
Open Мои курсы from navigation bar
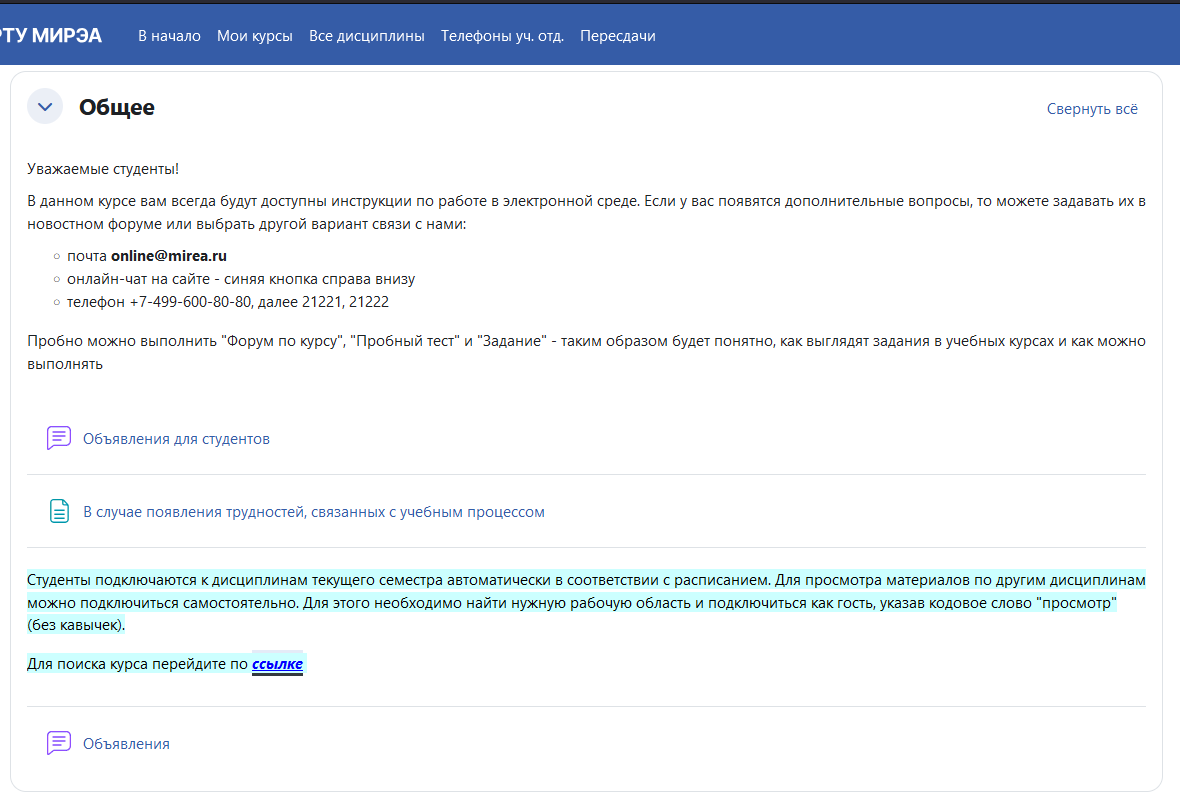pyautogui.click(x=255, y=36)
